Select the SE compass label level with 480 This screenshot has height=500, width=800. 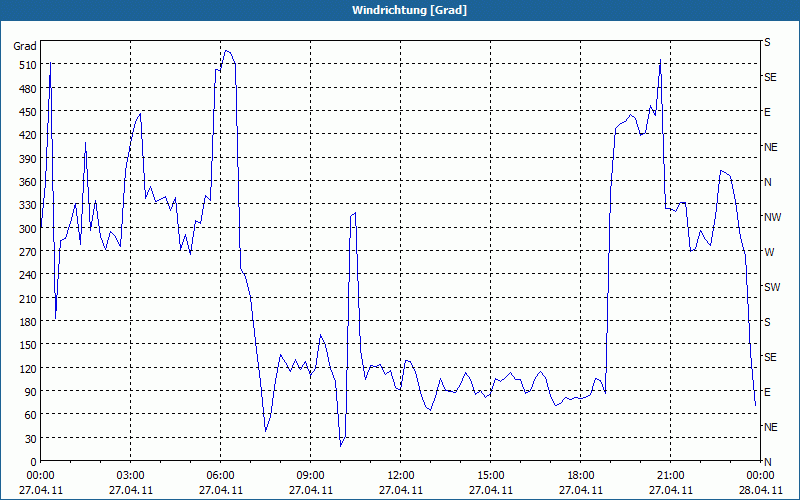click(770, 77)
